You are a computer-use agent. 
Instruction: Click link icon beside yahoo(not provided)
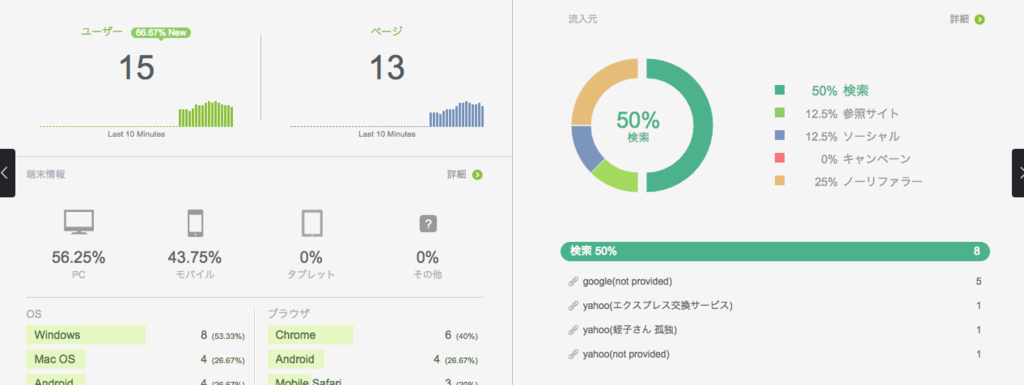[573, 354]
